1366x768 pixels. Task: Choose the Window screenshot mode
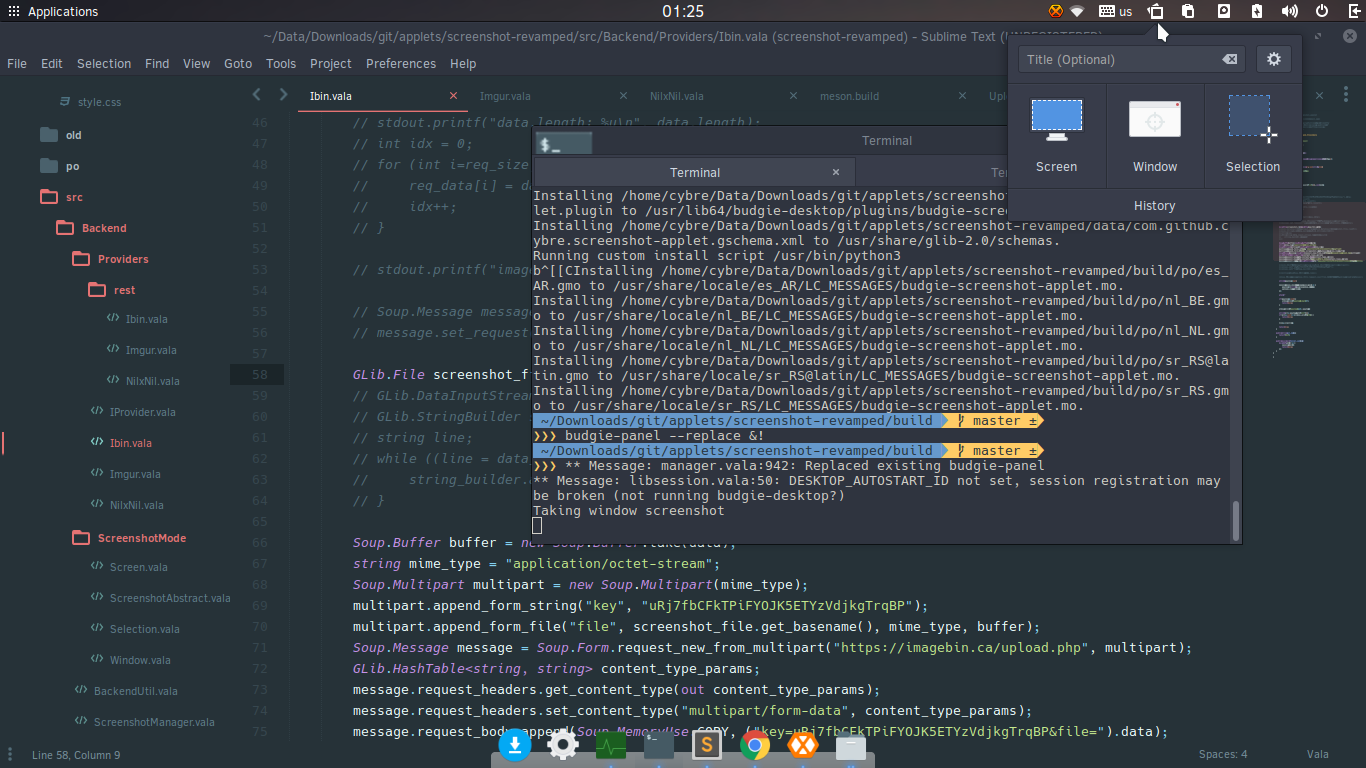pyautogui.click(x=1155, y=136)
